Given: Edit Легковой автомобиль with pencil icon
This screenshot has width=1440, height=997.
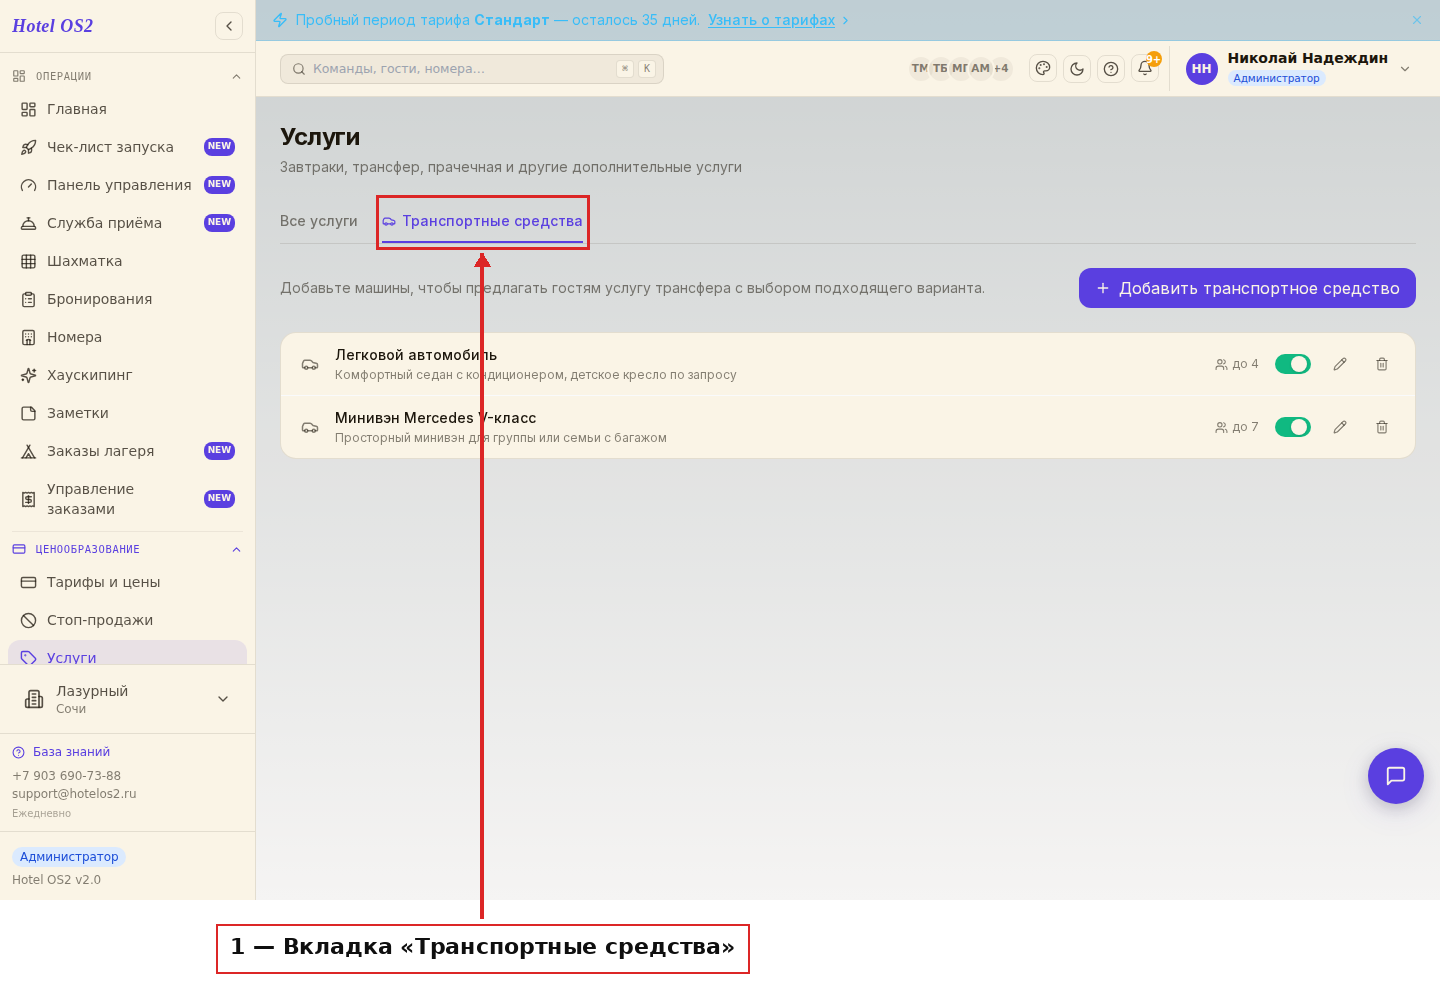Looking at the screenshot, I should (1340, 364).
